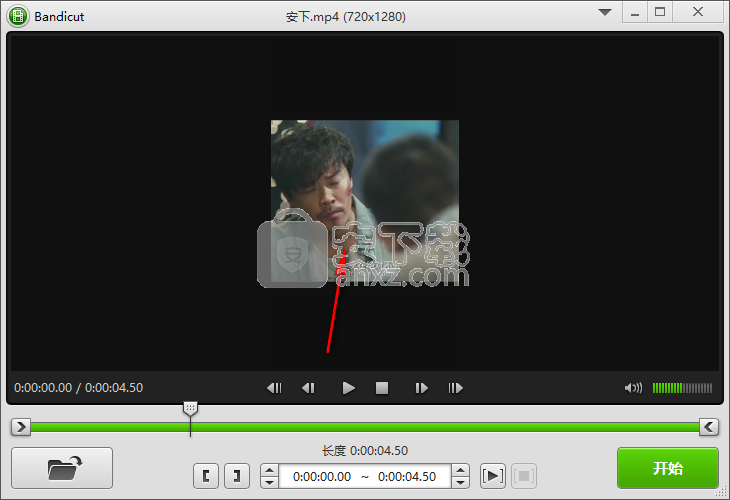
Task: Click the timeline playhead marker
Action: pyautogui.click(x=190, y=409)
